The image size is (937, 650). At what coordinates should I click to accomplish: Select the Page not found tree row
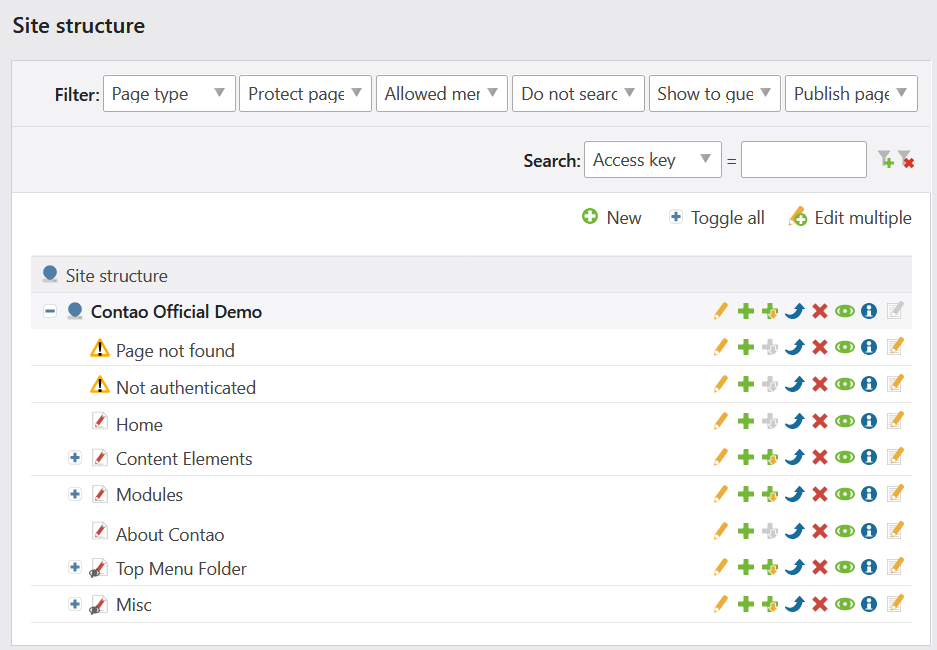tap(471, 348)
